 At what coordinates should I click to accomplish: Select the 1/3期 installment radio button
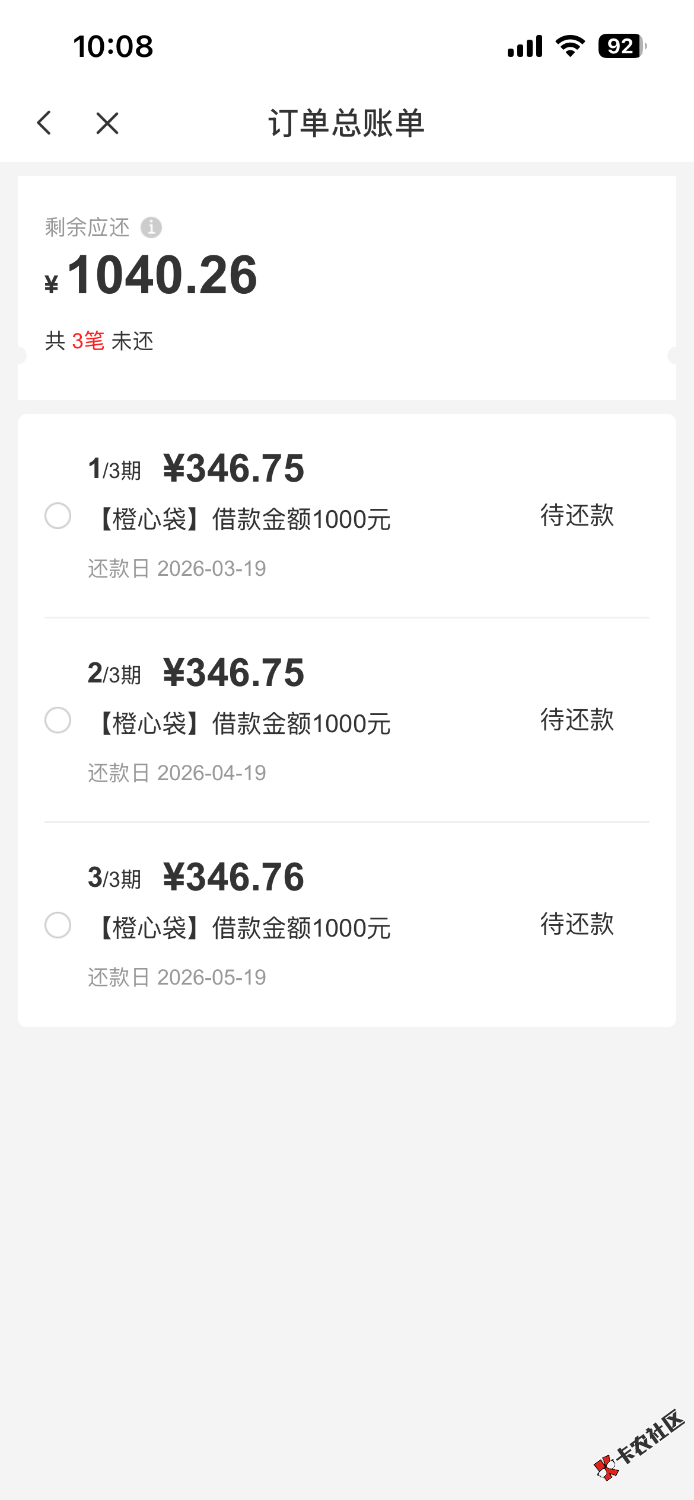coord(58,516)
